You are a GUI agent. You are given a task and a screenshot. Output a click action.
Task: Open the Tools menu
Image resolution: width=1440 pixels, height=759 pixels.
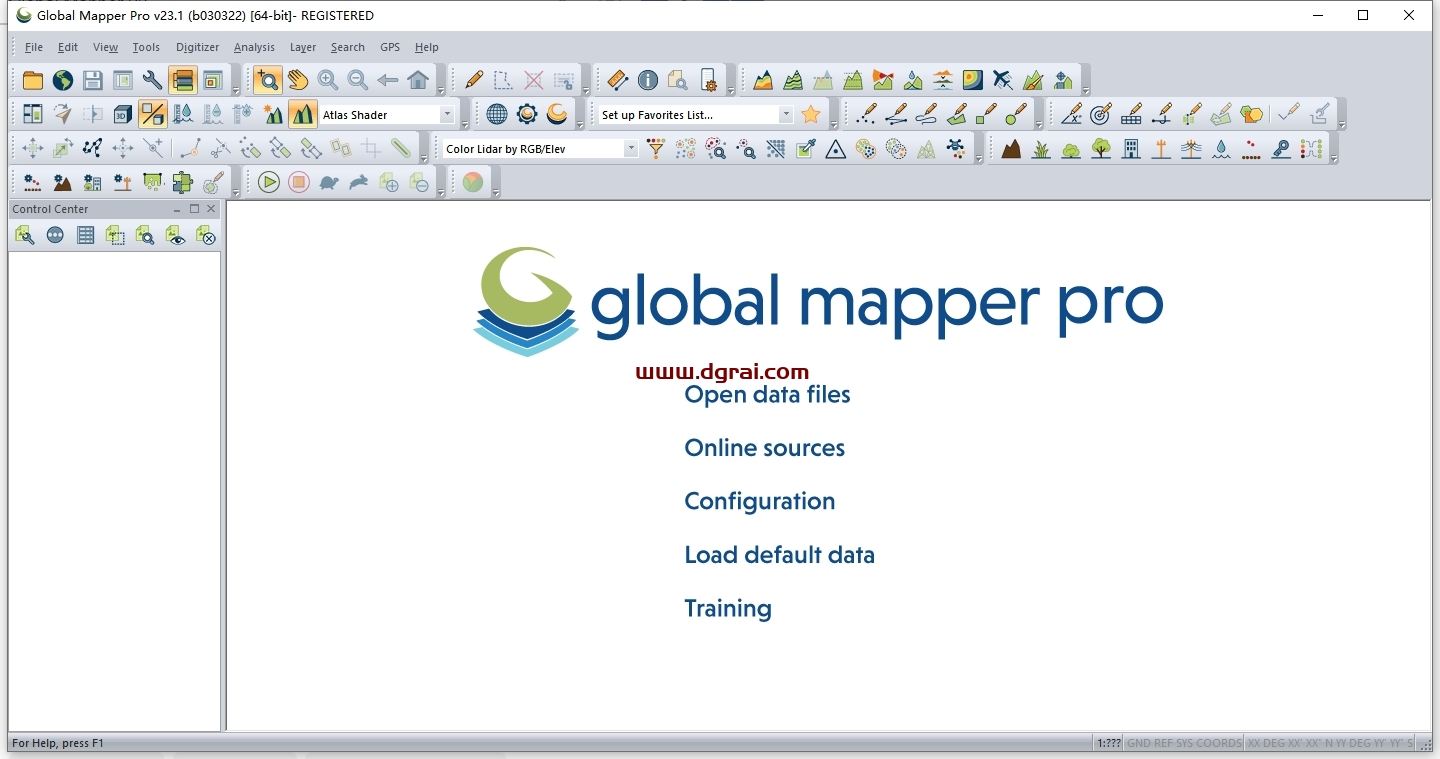point(146,47)
